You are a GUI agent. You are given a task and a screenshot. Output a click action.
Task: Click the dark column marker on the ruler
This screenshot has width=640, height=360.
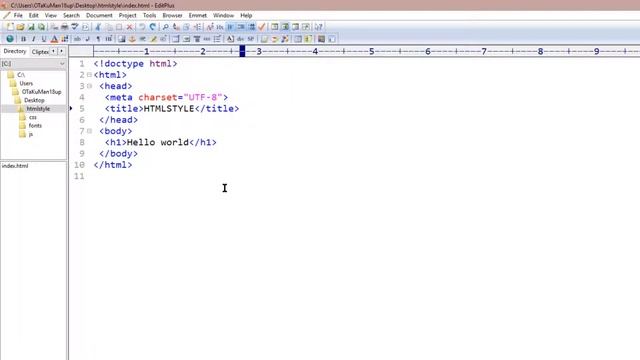242,51
